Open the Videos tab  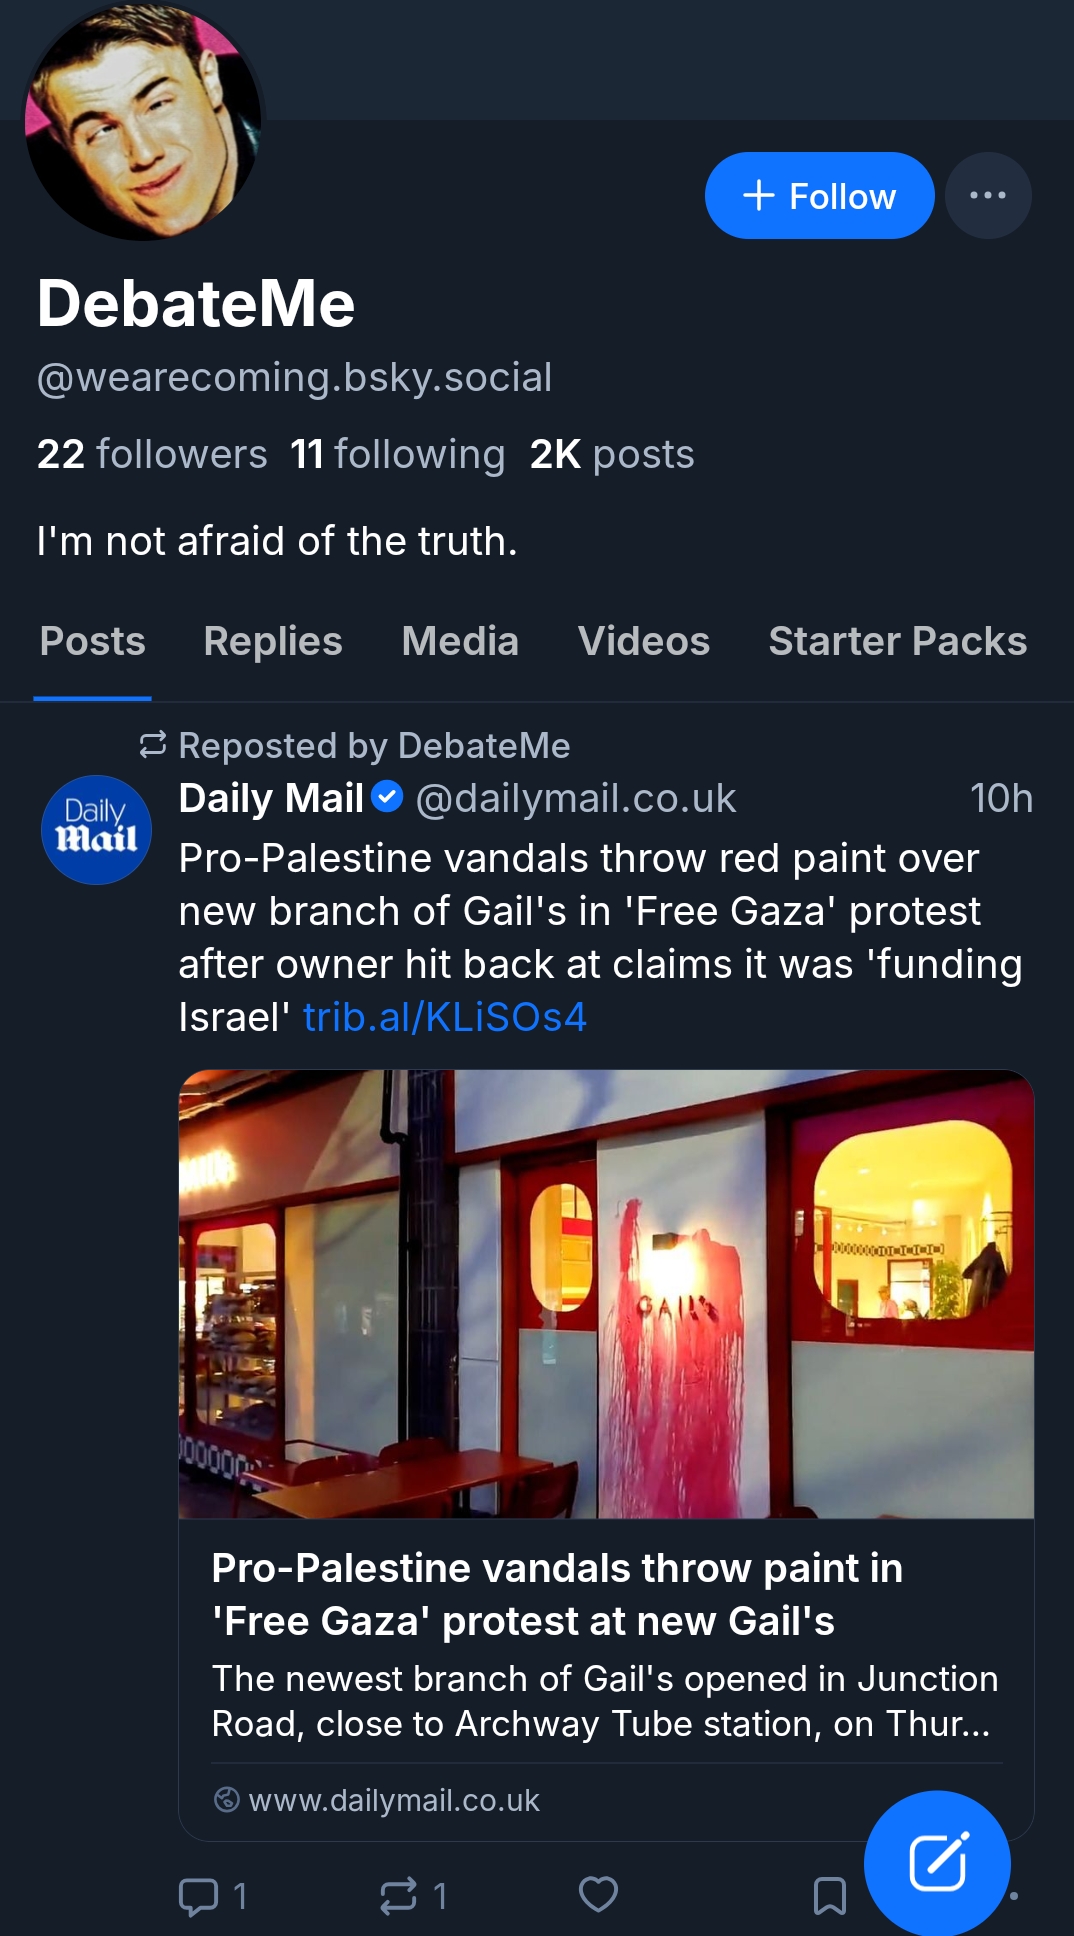(x=643, y=641)
